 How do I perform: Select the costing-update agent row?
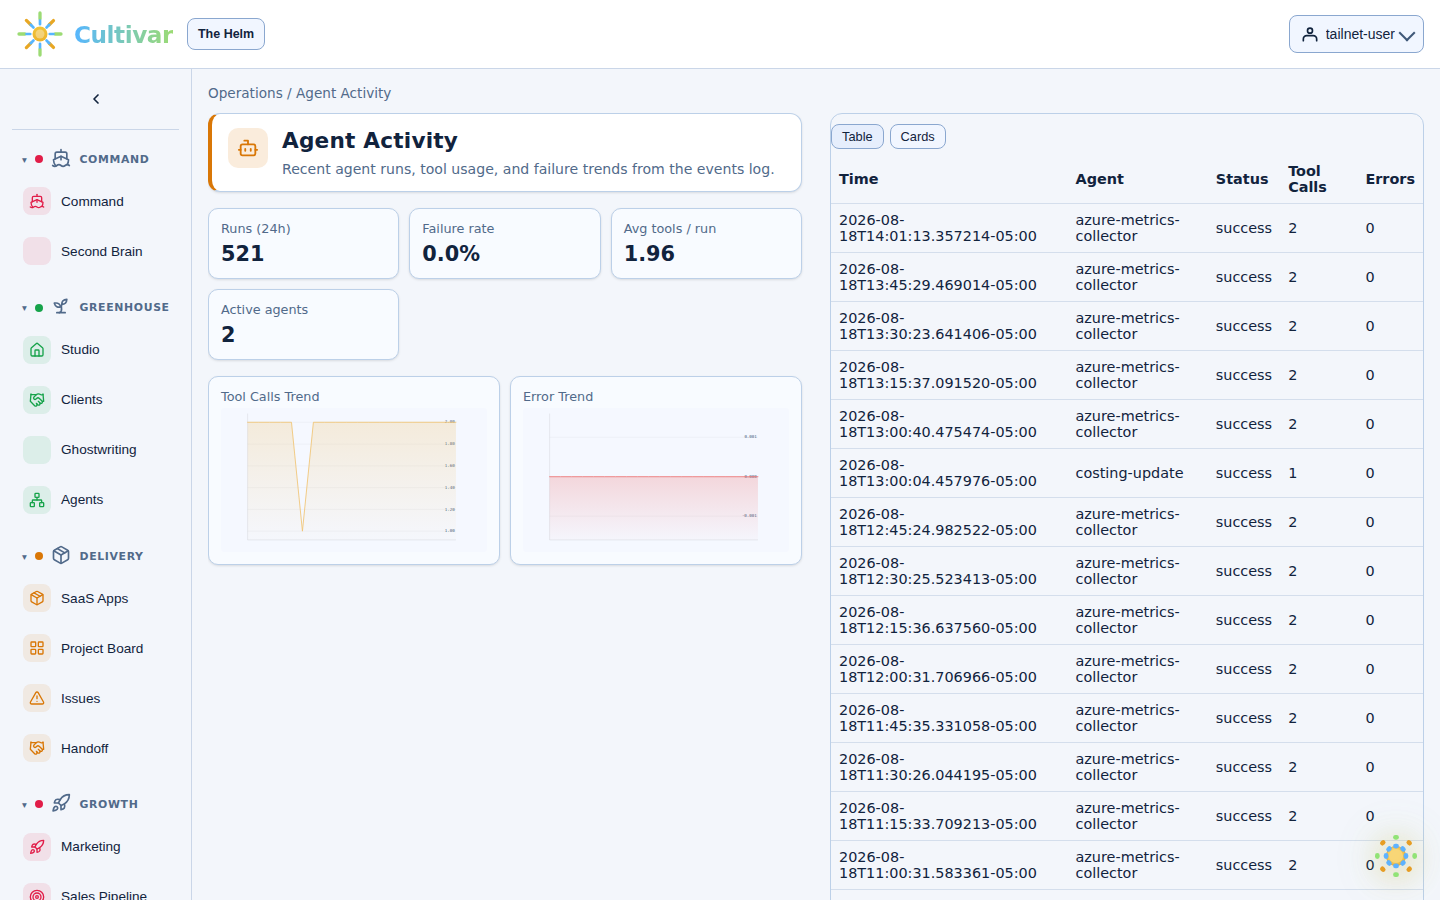coord(1127,473)
